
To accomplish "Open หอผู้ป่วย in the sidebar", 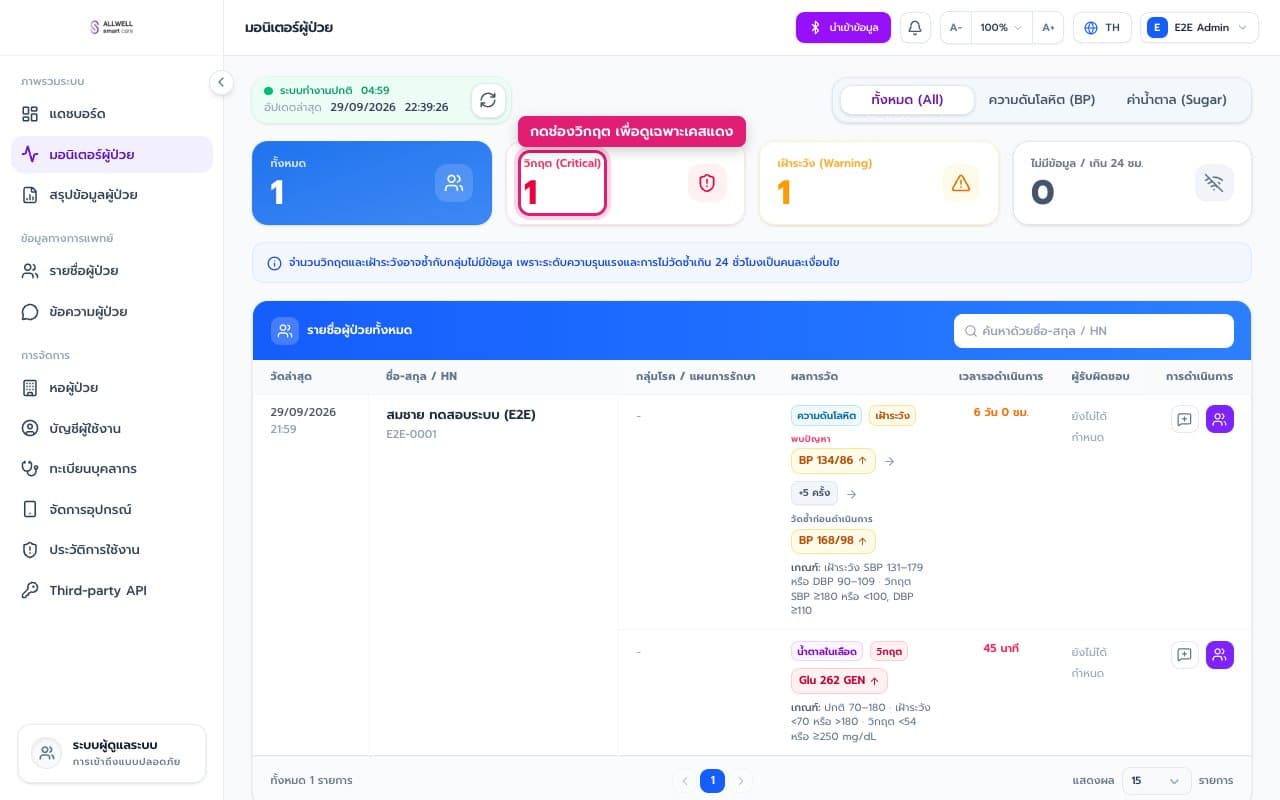I will click(112, 388).
